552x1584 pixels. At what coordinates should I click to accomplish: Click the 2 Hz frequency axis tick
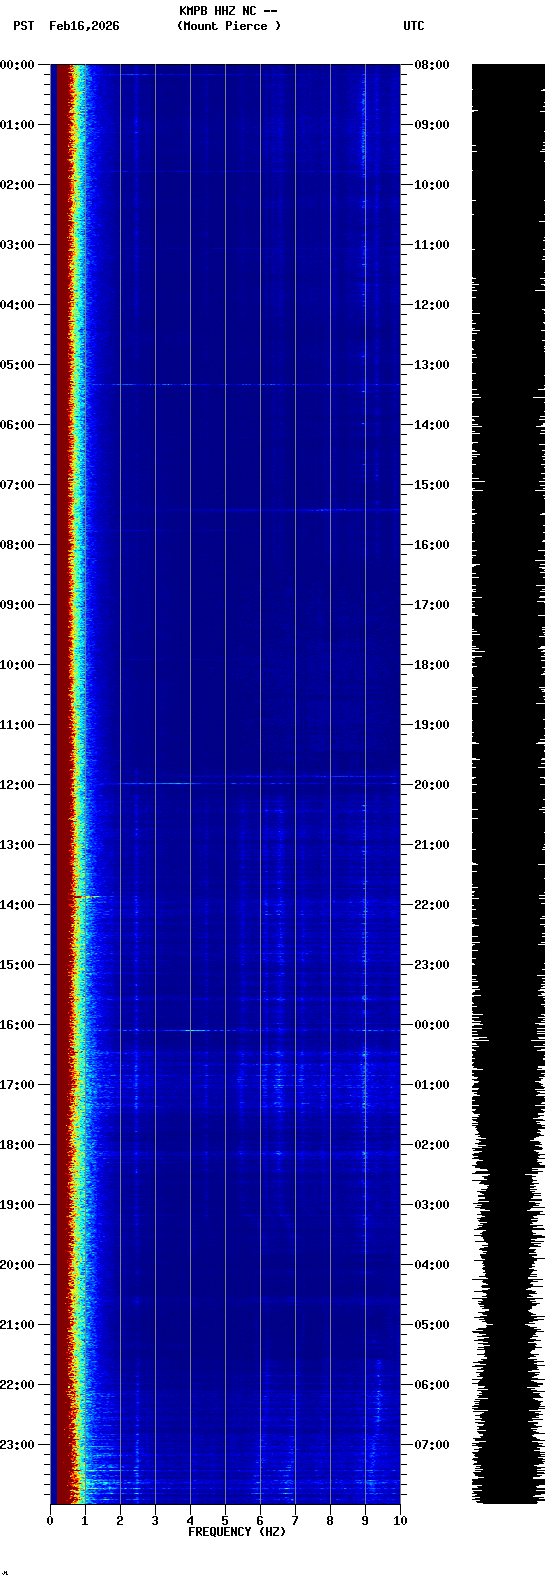click(120, 1521)
